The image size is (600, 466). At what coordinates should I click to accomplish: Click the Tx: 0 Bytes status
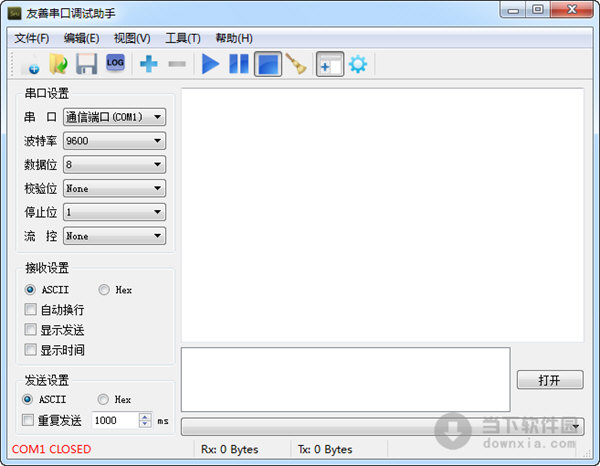(x=325, y=449)
